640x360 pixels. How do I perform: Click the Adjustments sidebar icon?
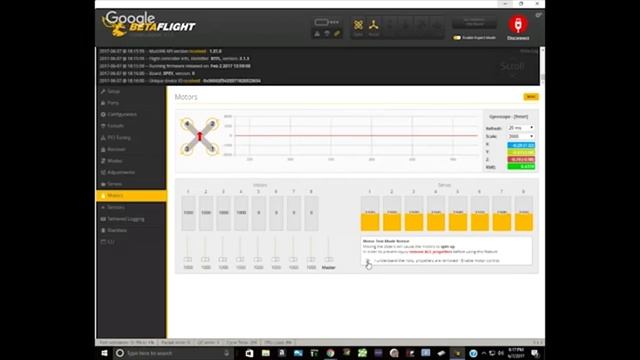pyautogui.click(x=103, y=172)
